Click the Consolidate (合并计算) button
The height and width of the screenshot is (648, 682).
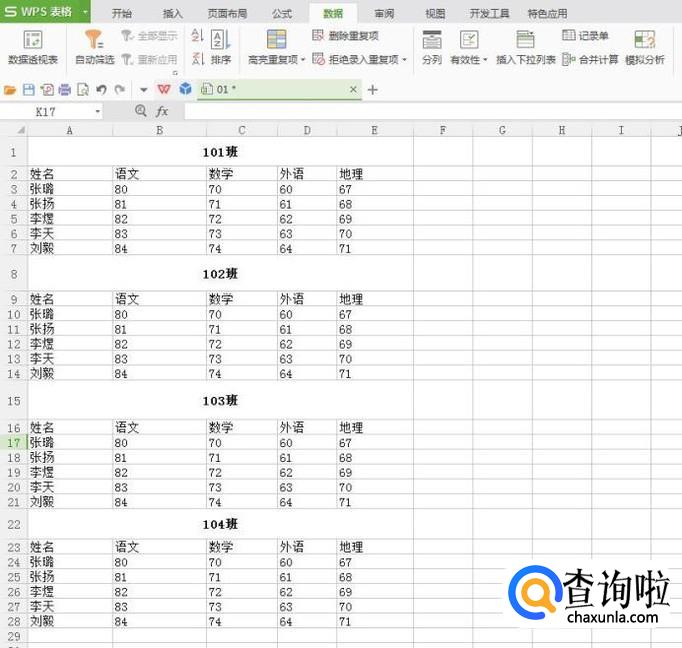(590, 60)
